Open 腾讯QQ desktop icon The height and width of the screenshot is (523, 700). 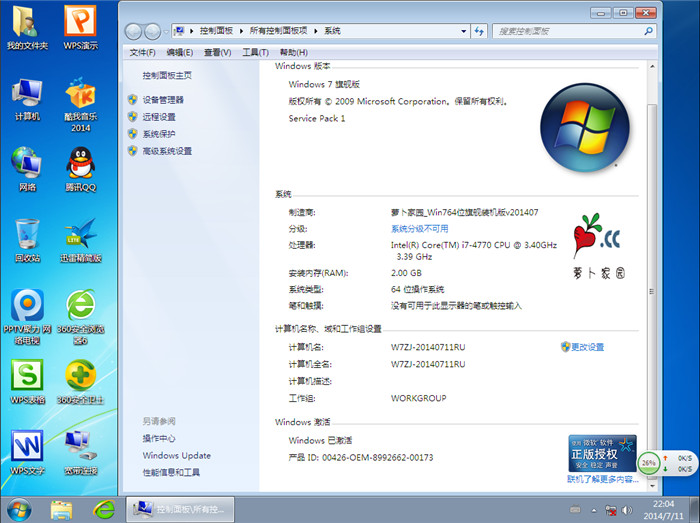(81, 165)
